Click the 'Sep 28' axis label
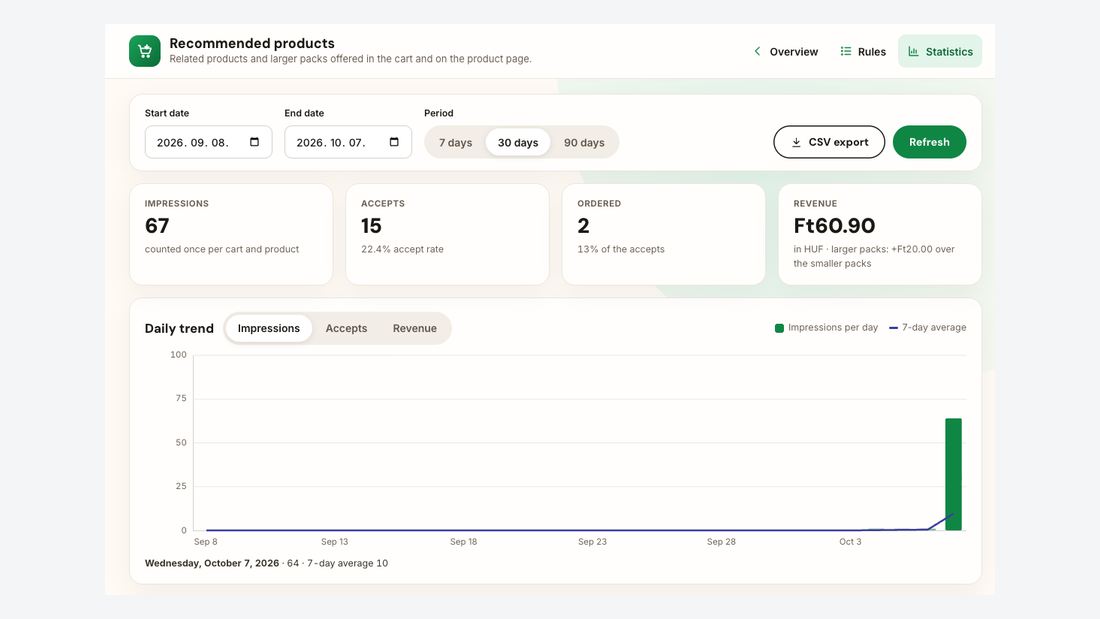1100x619 pixels. (x=721, y=542)
